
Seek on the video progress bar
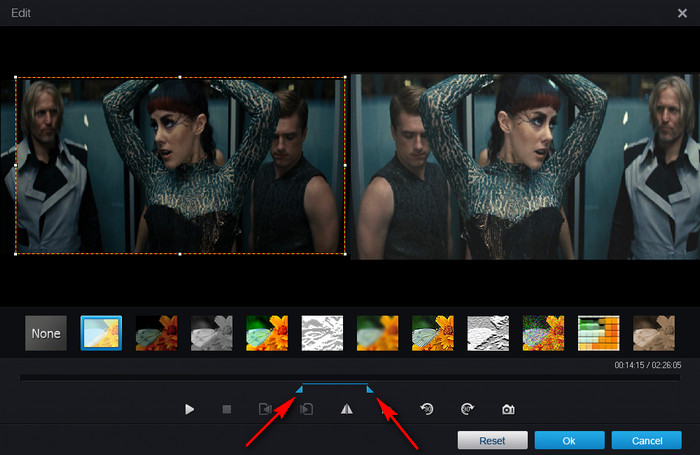[x=350, y=378]
